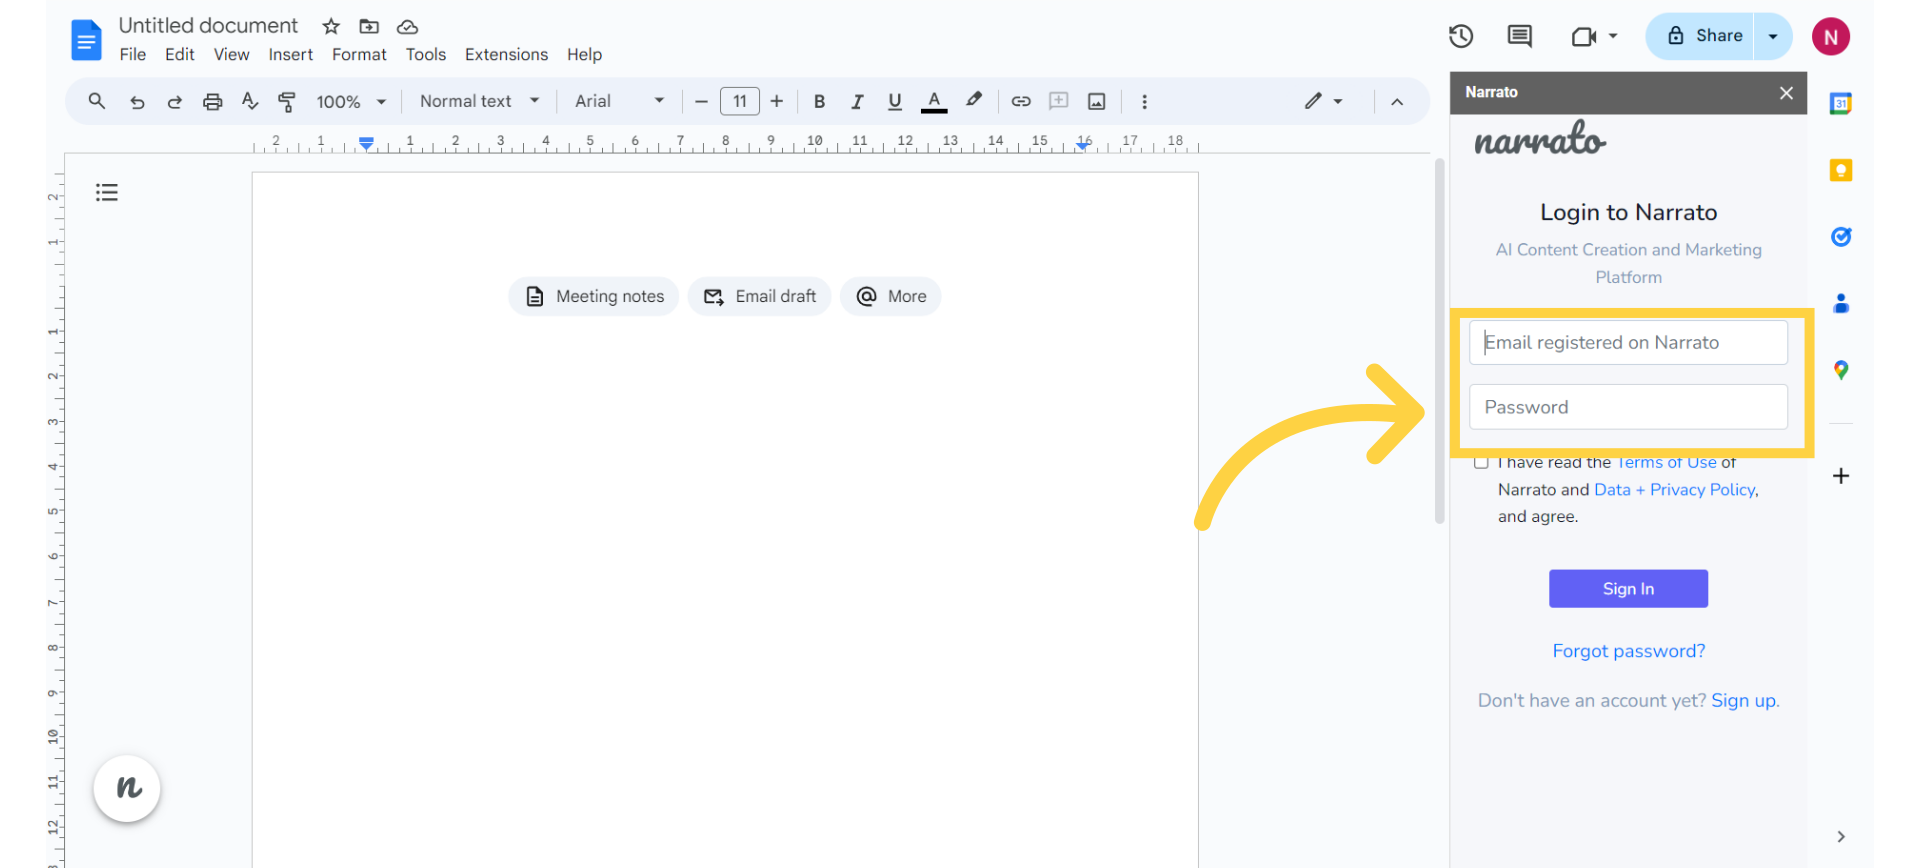Hide the side panel with the chevron

pos(1841,837)
